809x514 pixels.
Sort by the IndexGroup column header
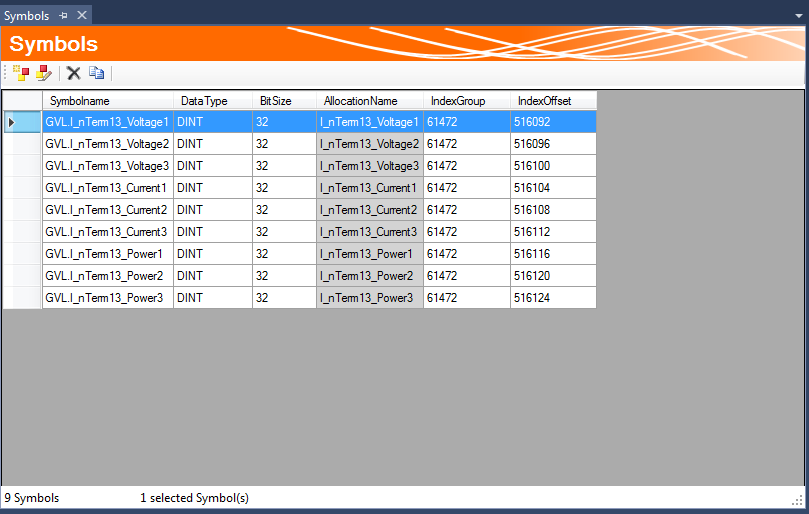[x=467, y=101]
